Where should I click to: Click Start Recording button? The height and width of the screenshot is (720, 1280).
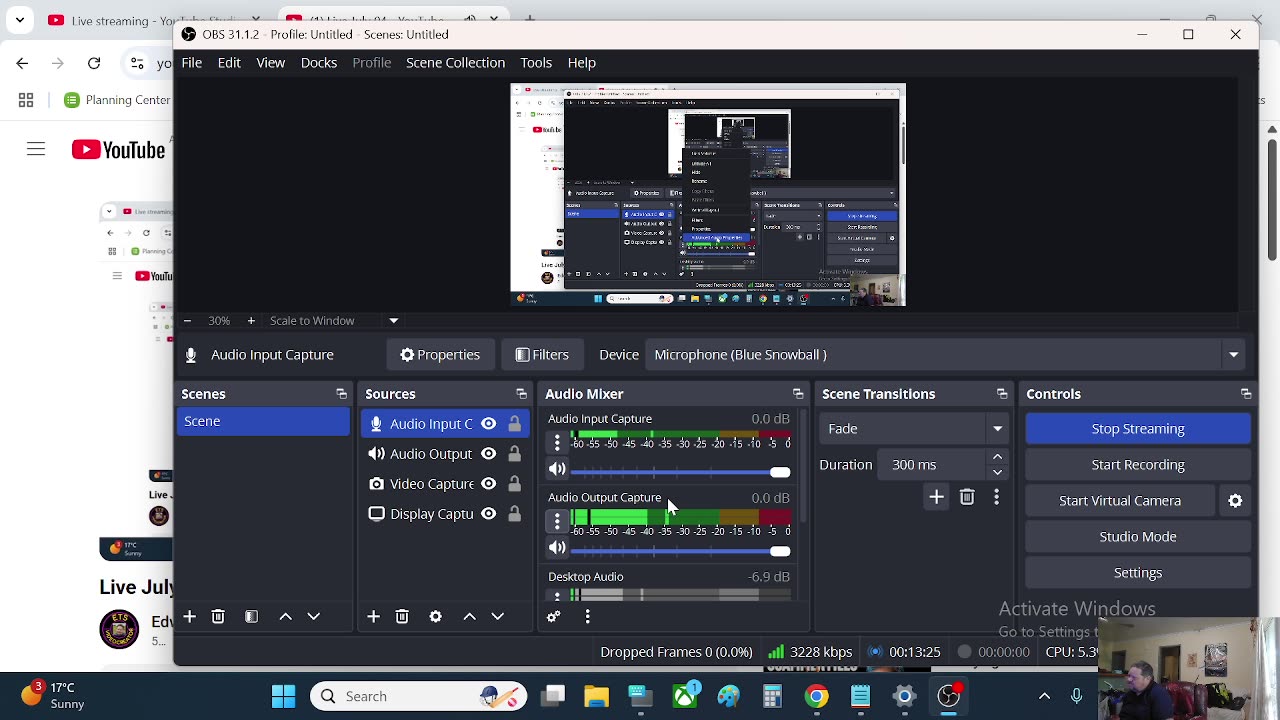(1138, 465)
